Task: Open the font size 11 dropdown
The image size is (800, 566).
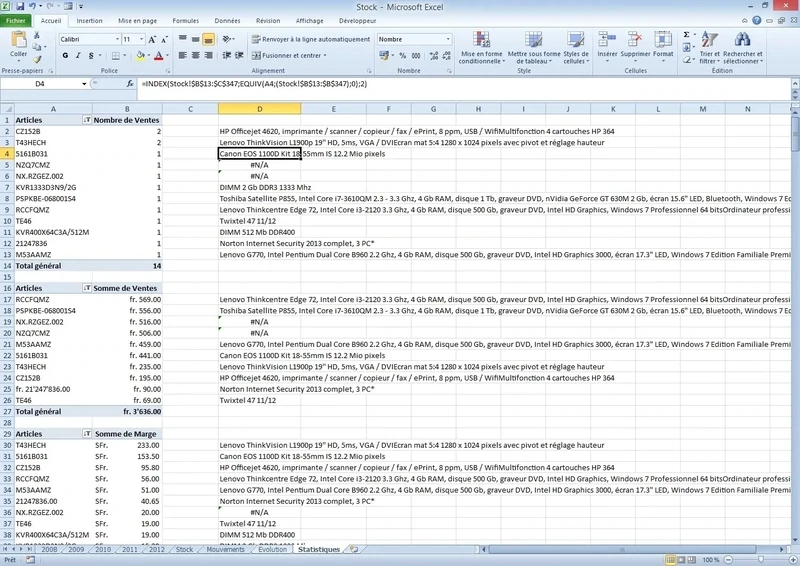Action: (x=141, y=39)
